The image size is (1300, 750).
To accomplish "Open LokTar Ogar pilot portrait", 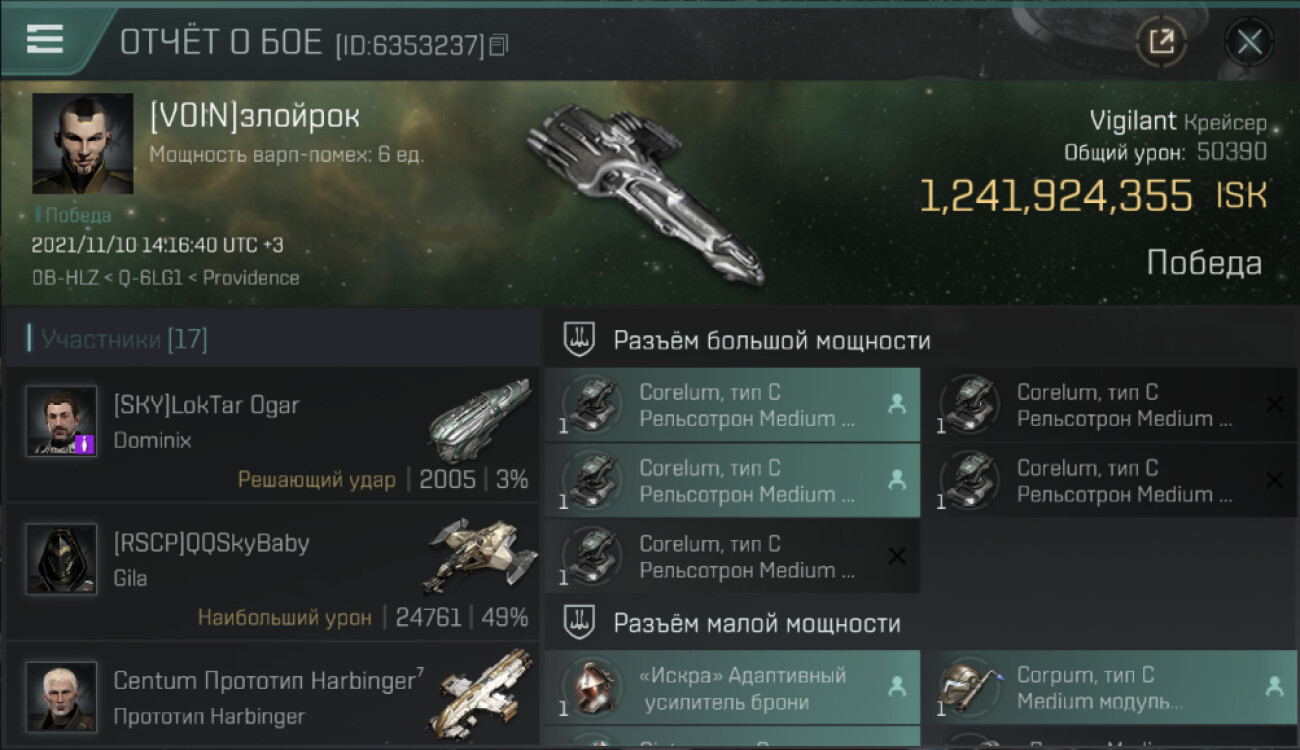I will click(x=61, y=421).
